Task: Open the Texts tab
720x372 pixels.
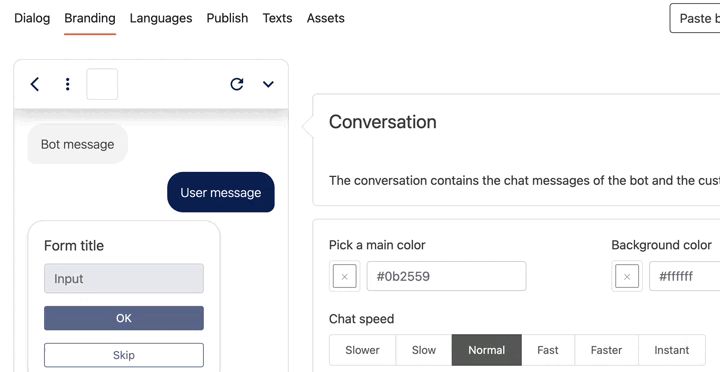Action: click(x=277, y=18)
